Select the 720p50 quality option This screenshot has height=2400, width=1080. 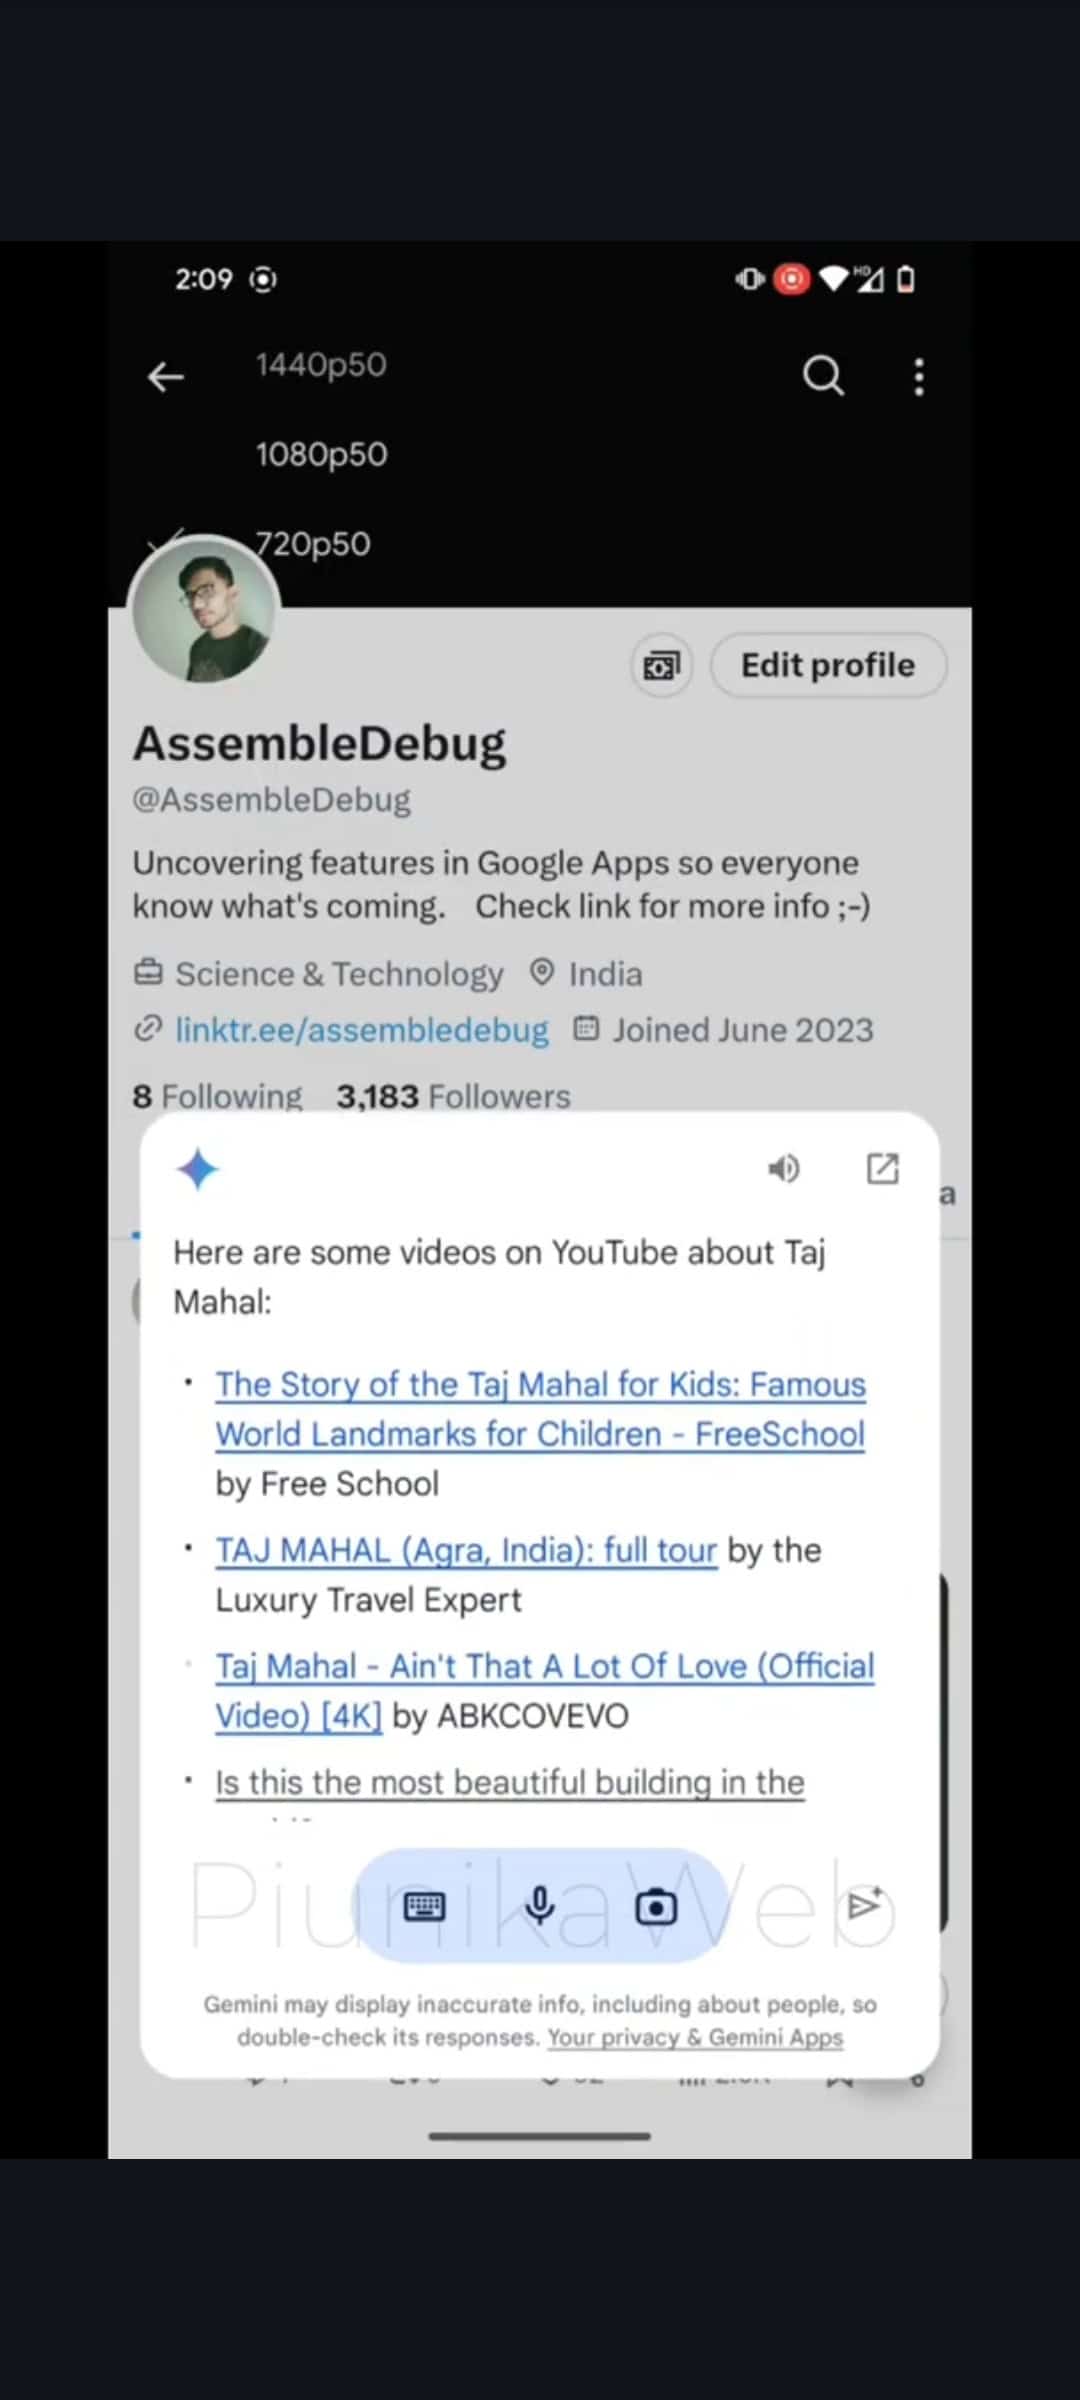coord(312,544)
